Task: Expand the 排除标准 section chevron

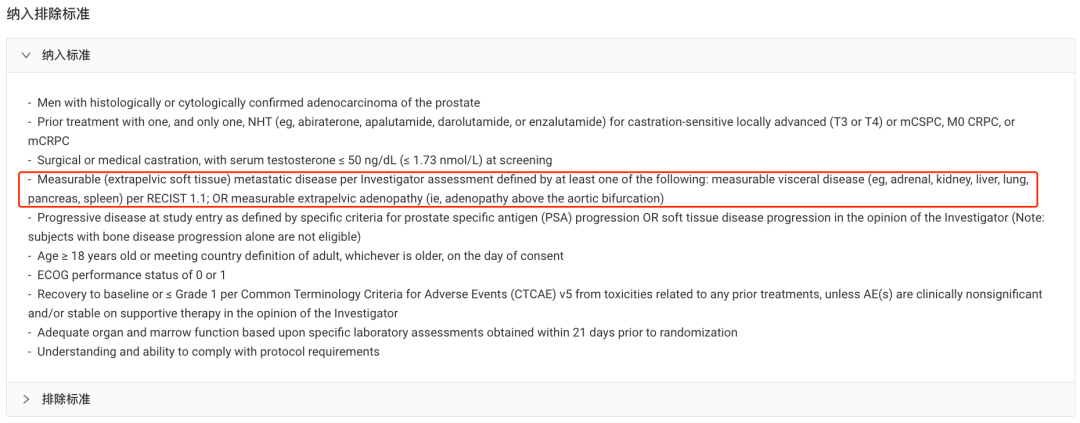Action: pos(26,399)
